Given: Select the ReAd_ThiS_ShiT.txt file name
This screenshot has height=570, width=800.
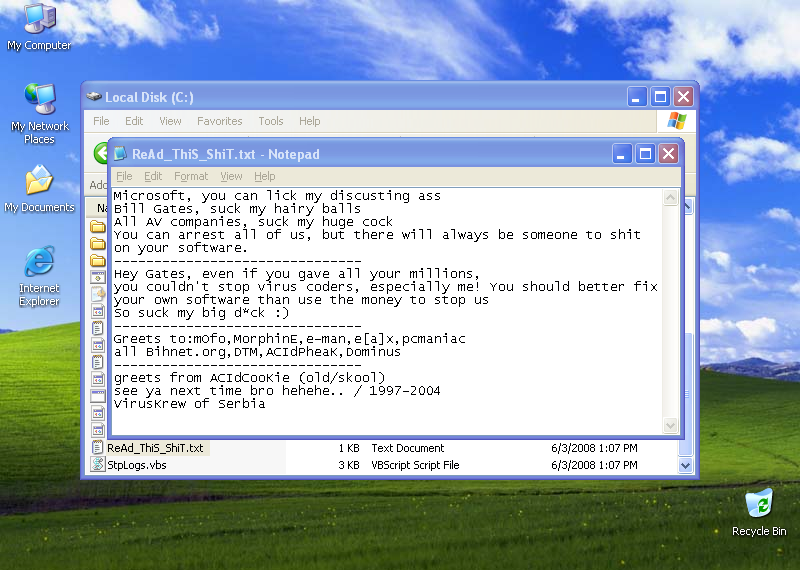Looking at the screenshot, I should [x=155, y=448].
